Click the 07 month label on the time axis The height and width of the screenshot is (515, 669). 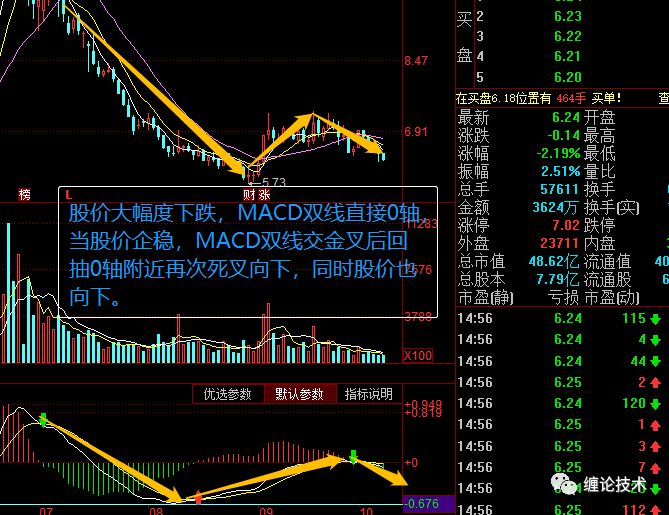click(x=46, y=511)
